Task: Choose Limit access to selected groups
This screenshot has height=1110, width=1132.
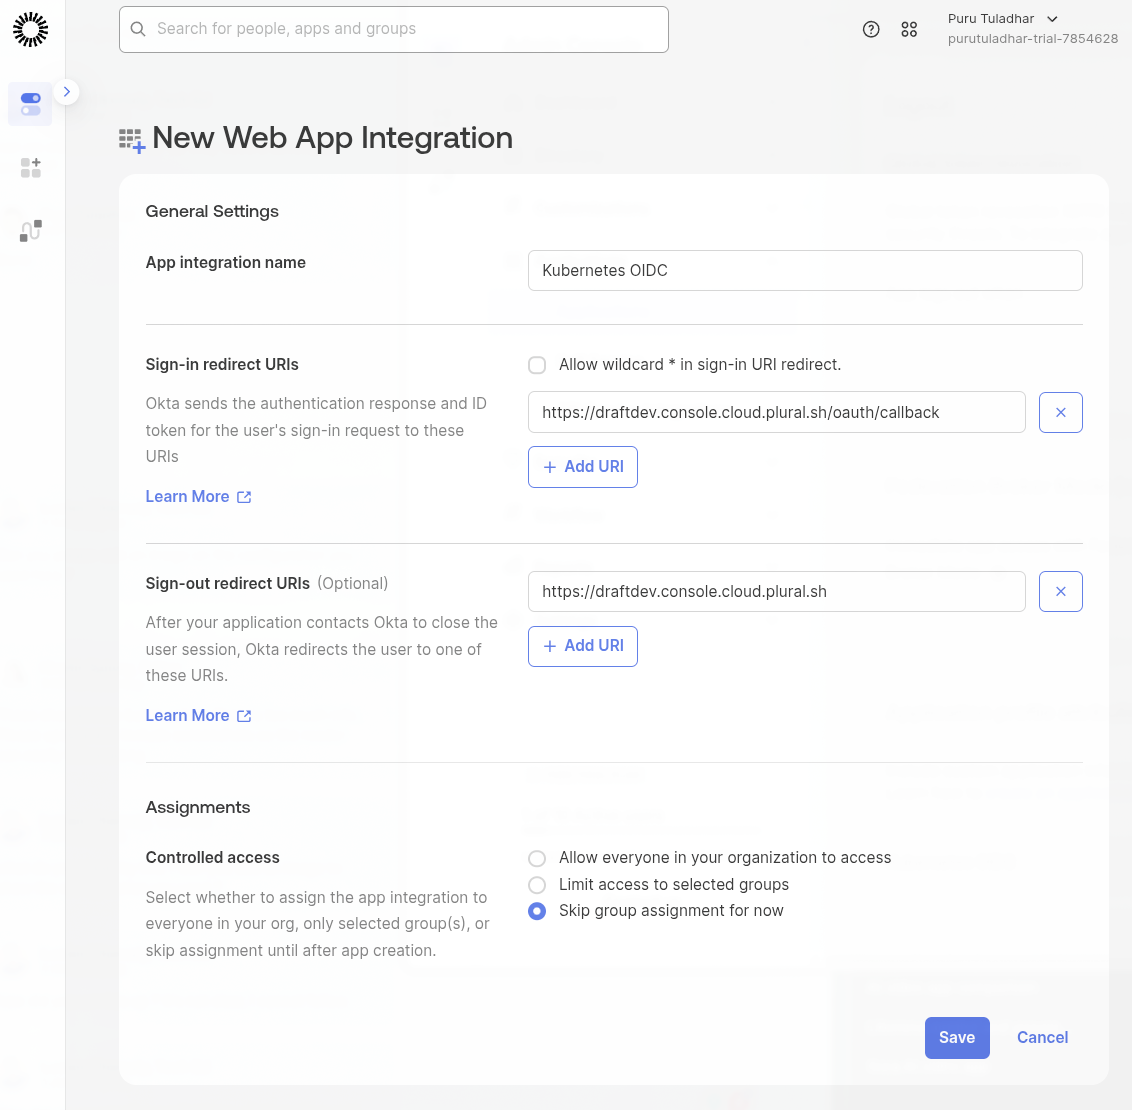Action: 537,885
